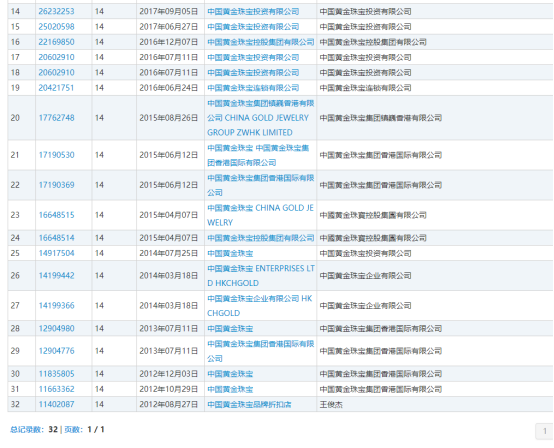Open 中国黄金珠宝企业有限公司 HKCHGOLD link
554x448 pixels.
[260, 306]
